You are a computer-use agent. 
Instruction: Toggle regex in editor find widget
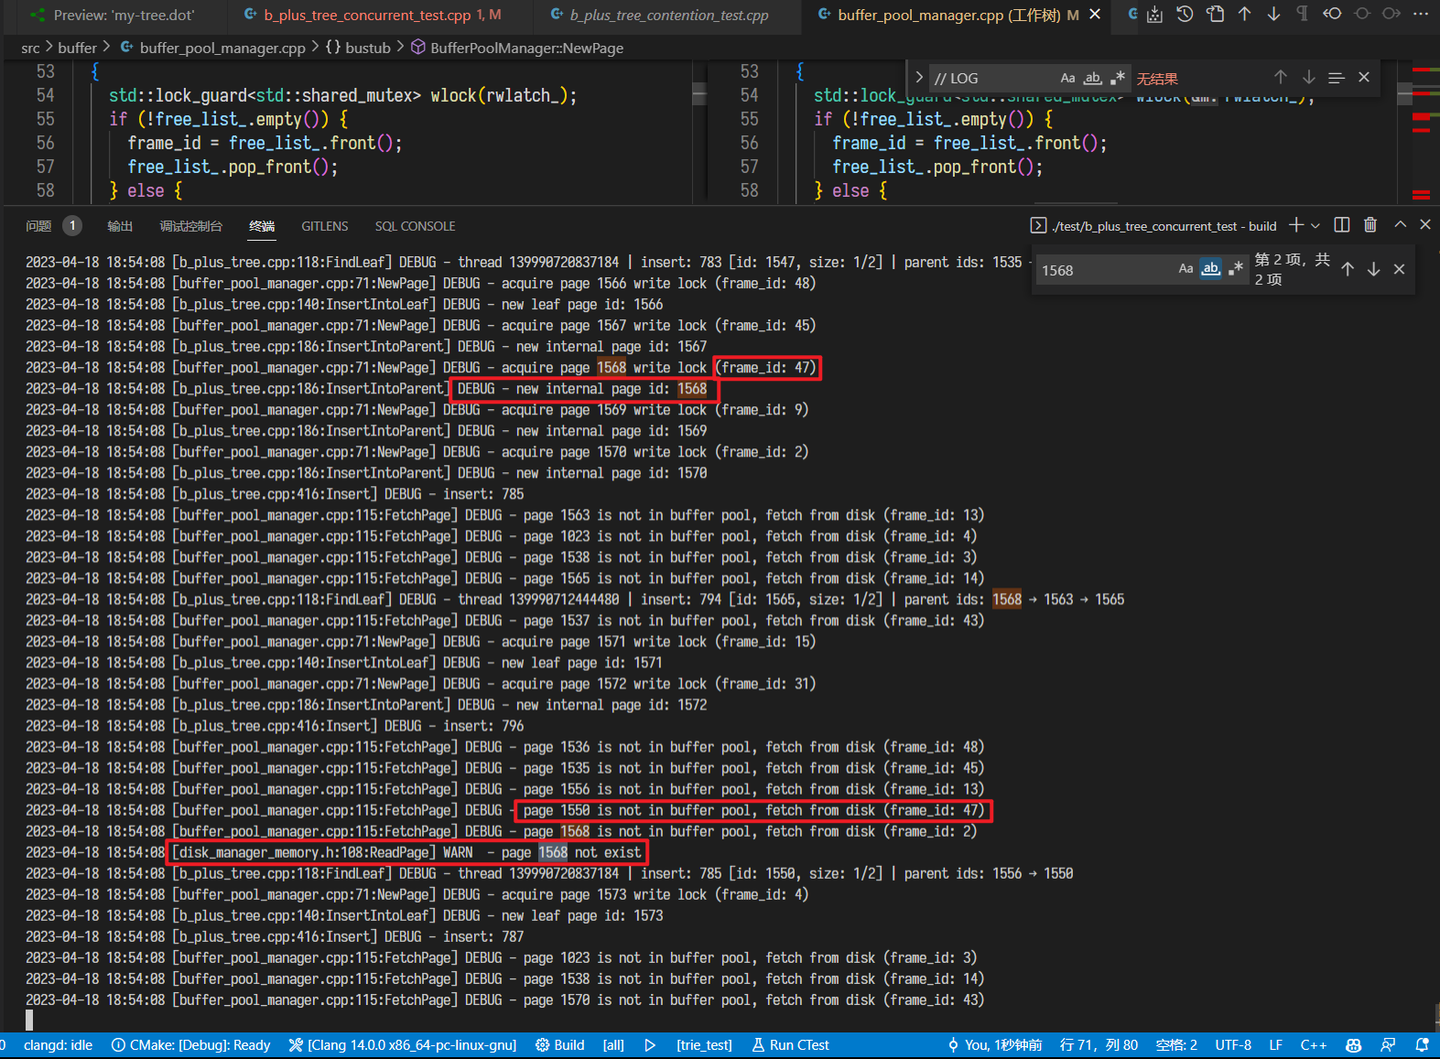click(x=1118, y=78)
